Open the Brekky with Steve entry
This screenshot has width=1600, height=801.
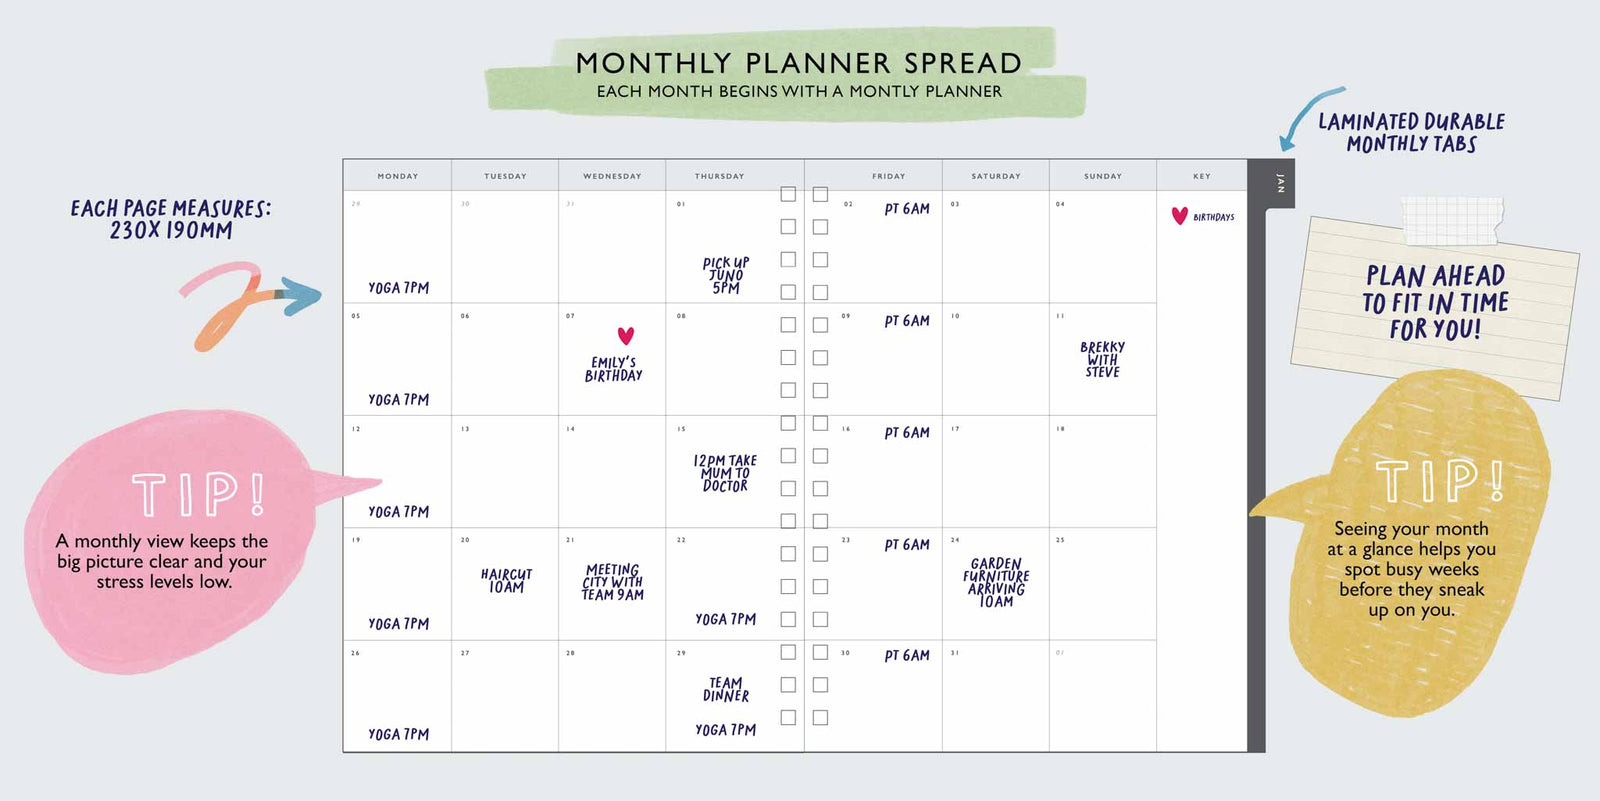pyautogui.click(x=1102, y=360)
